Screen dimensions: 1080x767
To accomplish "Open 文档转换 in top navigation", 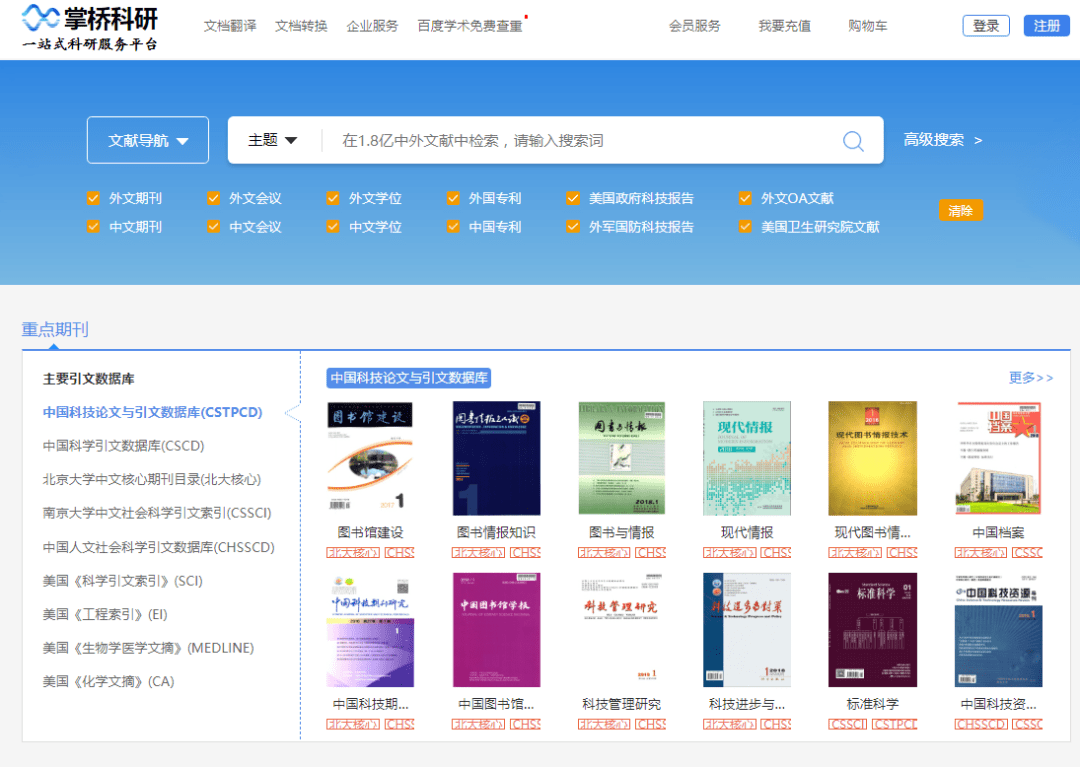I will coord(301,26).
